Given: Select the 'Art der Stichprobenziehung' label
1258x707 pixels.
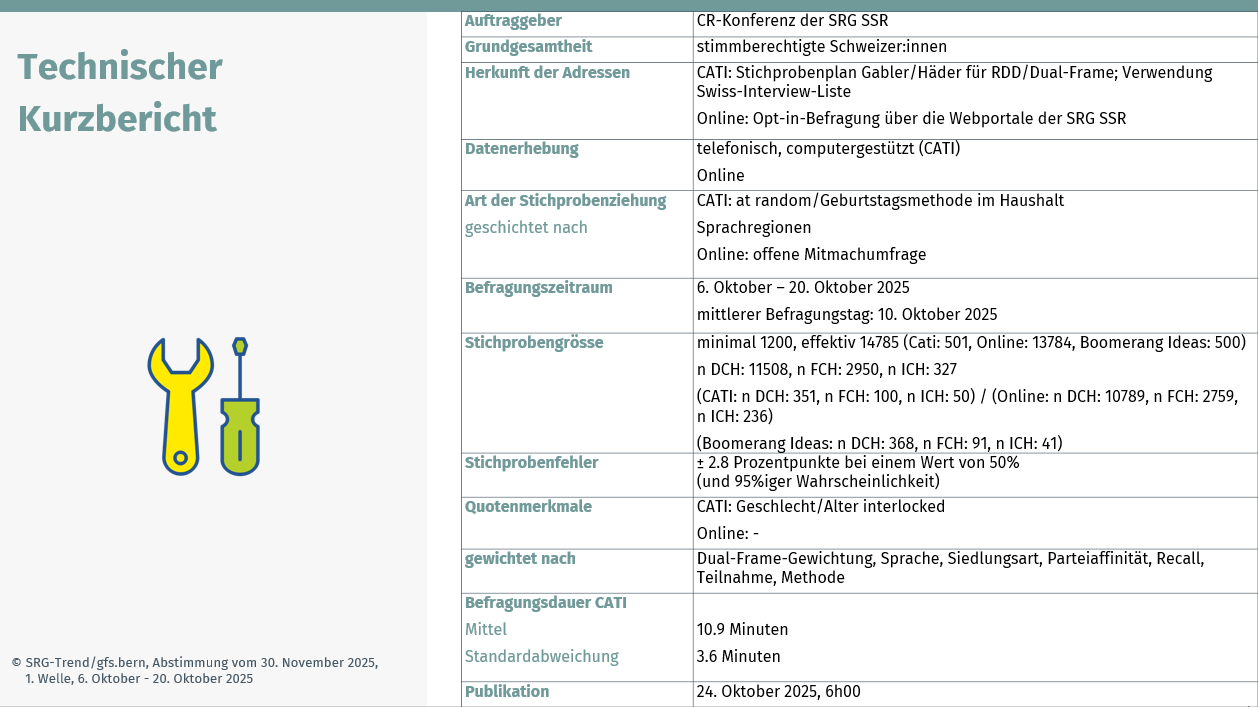Looking at the screenshot, I should 565,201.
